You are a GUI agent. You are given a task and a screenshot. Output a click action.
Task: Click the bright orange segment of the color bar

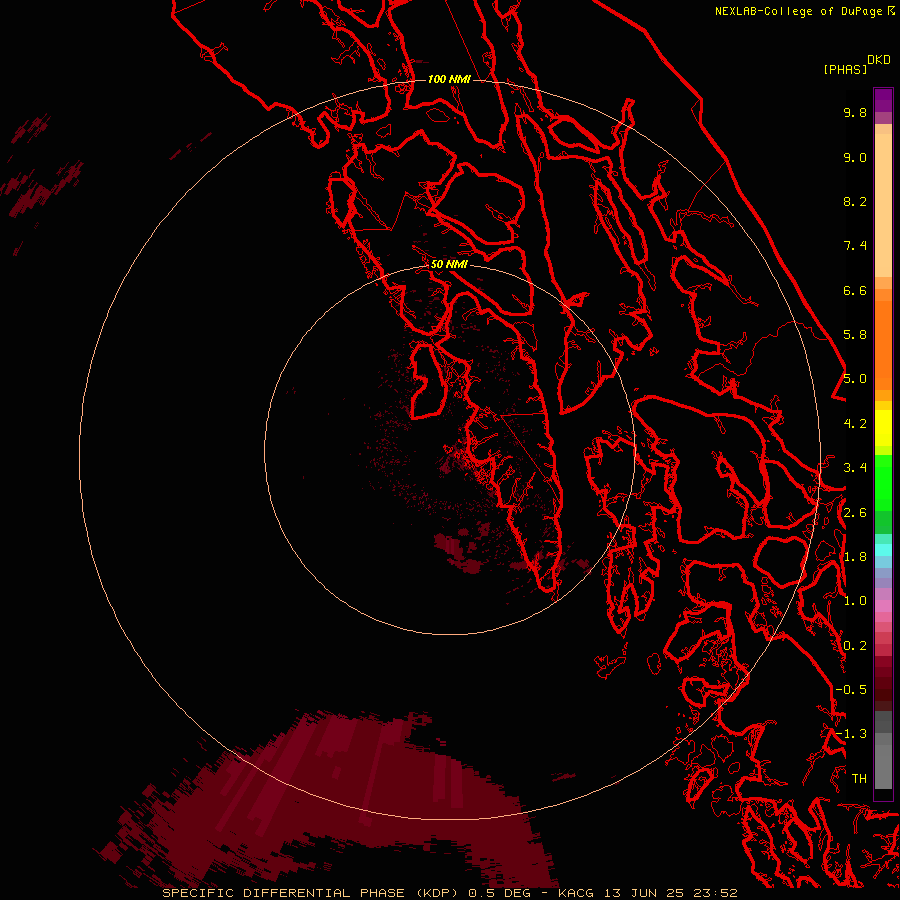883,344
